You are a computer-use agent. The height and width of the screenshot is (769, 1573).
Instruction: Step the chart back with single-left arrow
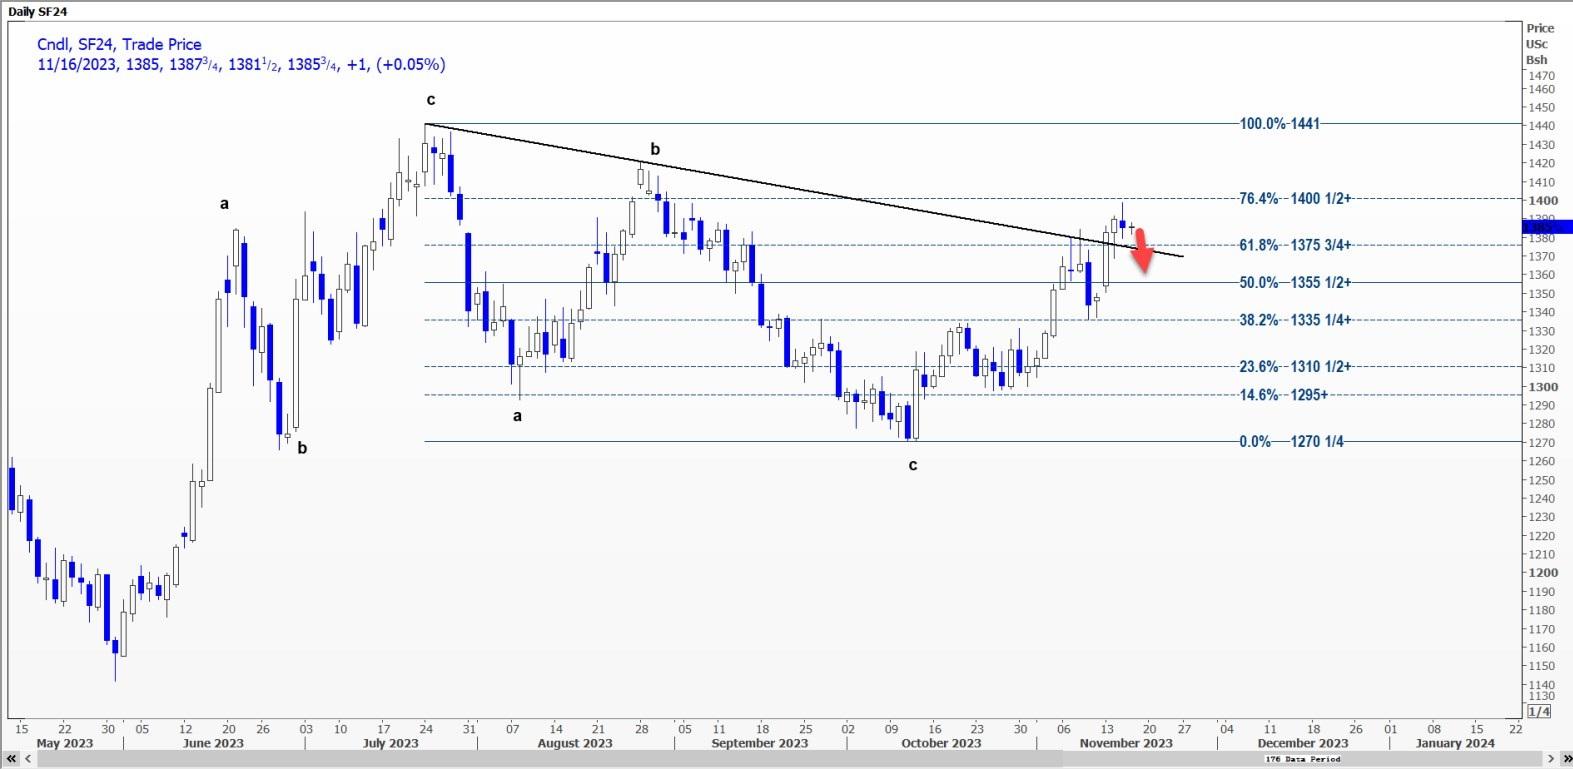[26, 759]
